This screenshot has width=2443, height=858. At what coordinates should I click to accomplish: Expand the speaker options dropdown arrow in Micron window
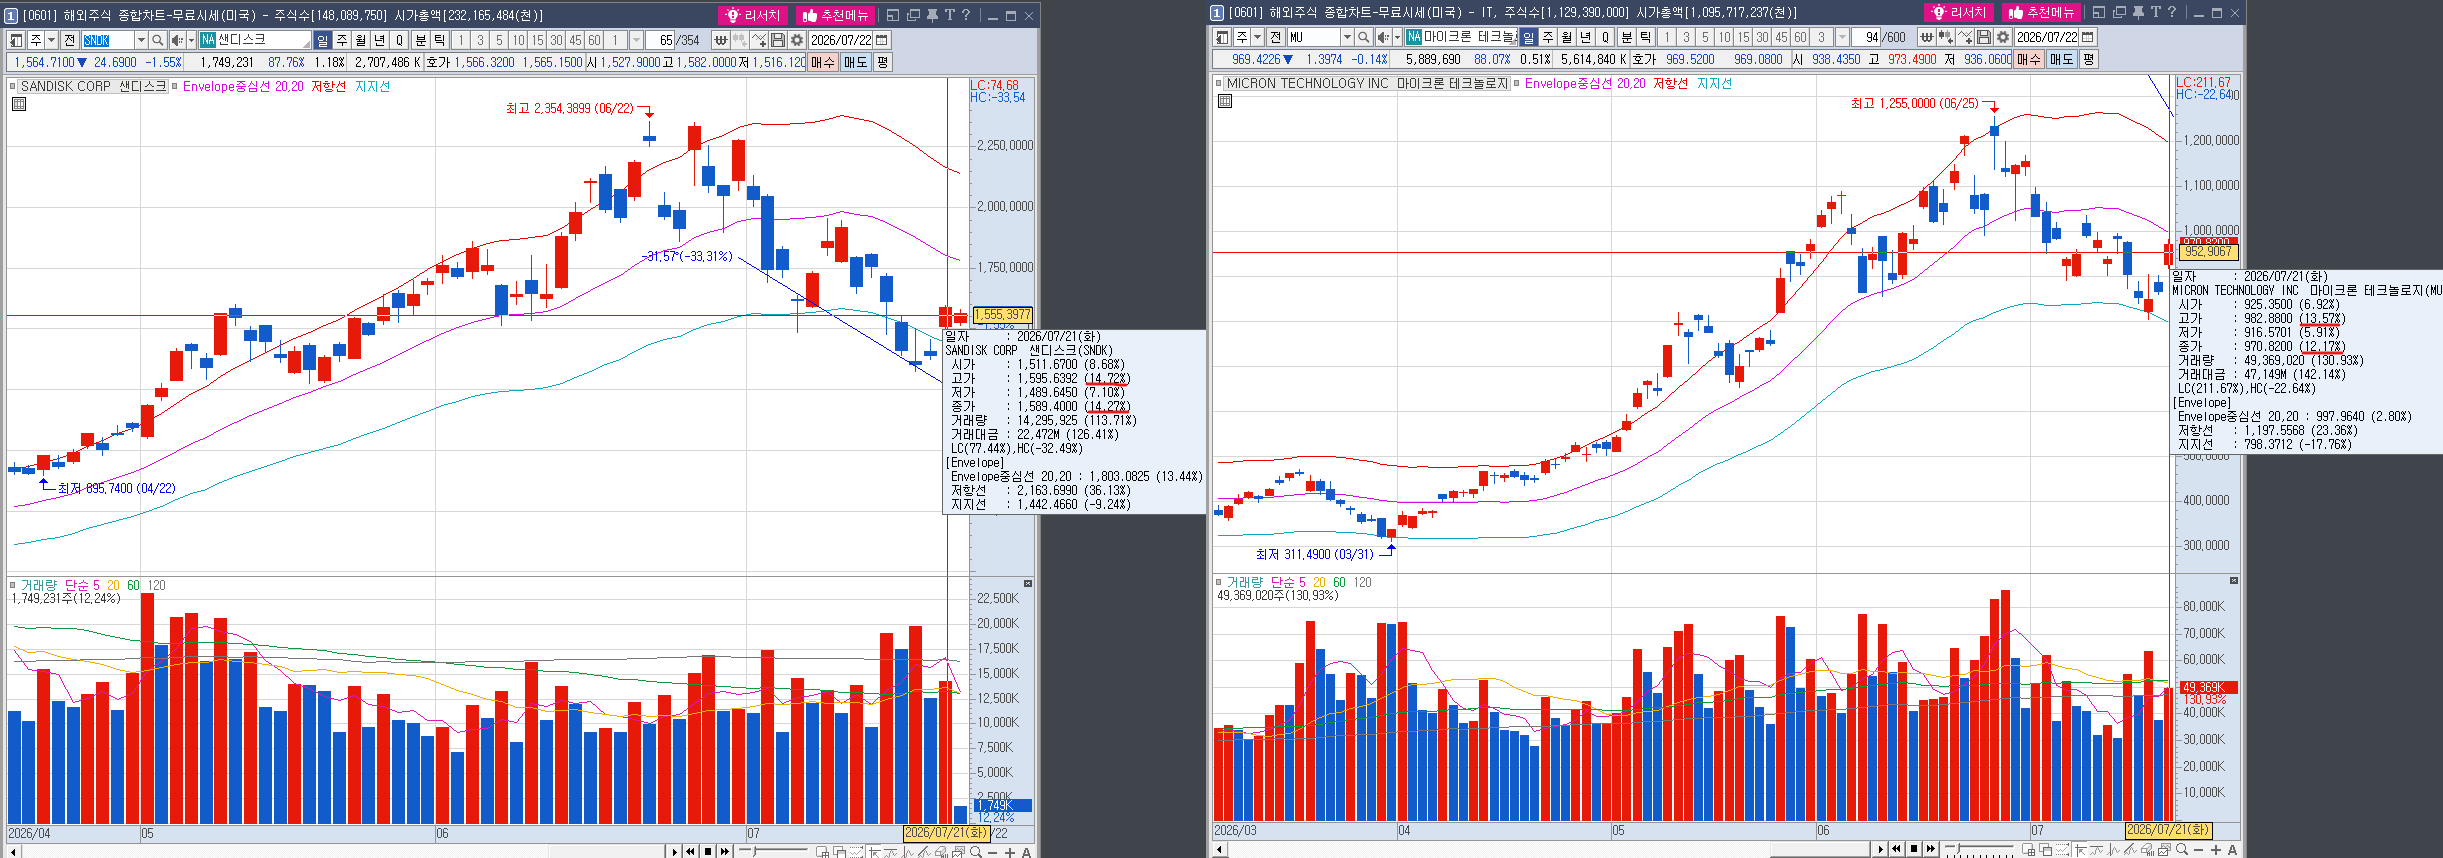pyautogui.click(x=1397, y=37)
